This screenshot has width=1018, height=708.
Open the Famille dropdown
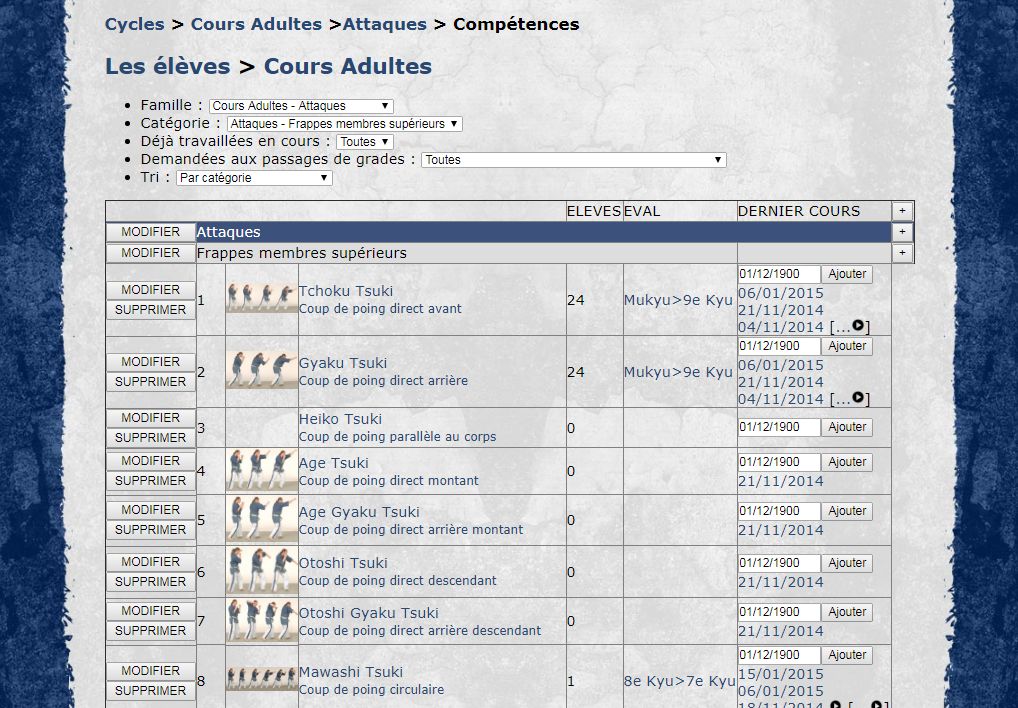click(301, 106)
